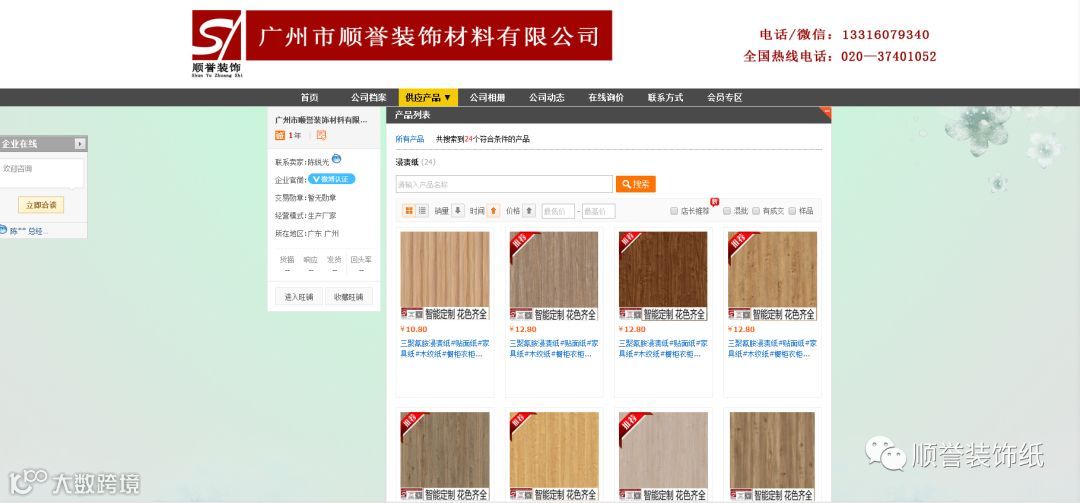Click the ¥10.80 price text
Image resolution: width=1080 pixels, height=503 pixels.
click(x=414, y=329)
